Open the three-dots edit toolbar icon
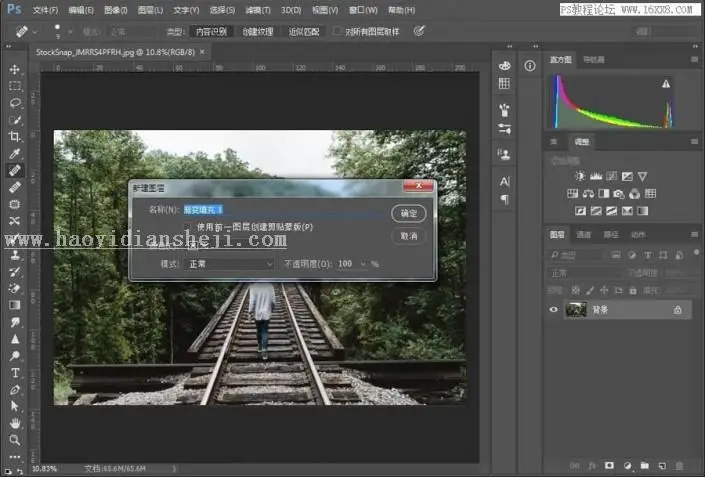This screenshot has height=477, width=705. pyautogui.click(x=15, y=457)
